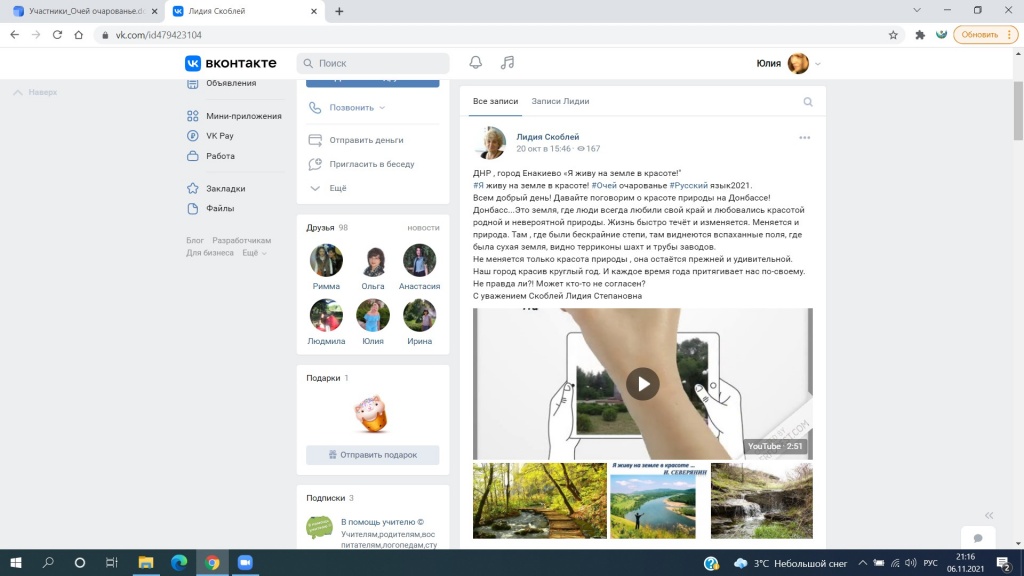Open the music note icon in header

pyautogui.click(x=507, y=63)
